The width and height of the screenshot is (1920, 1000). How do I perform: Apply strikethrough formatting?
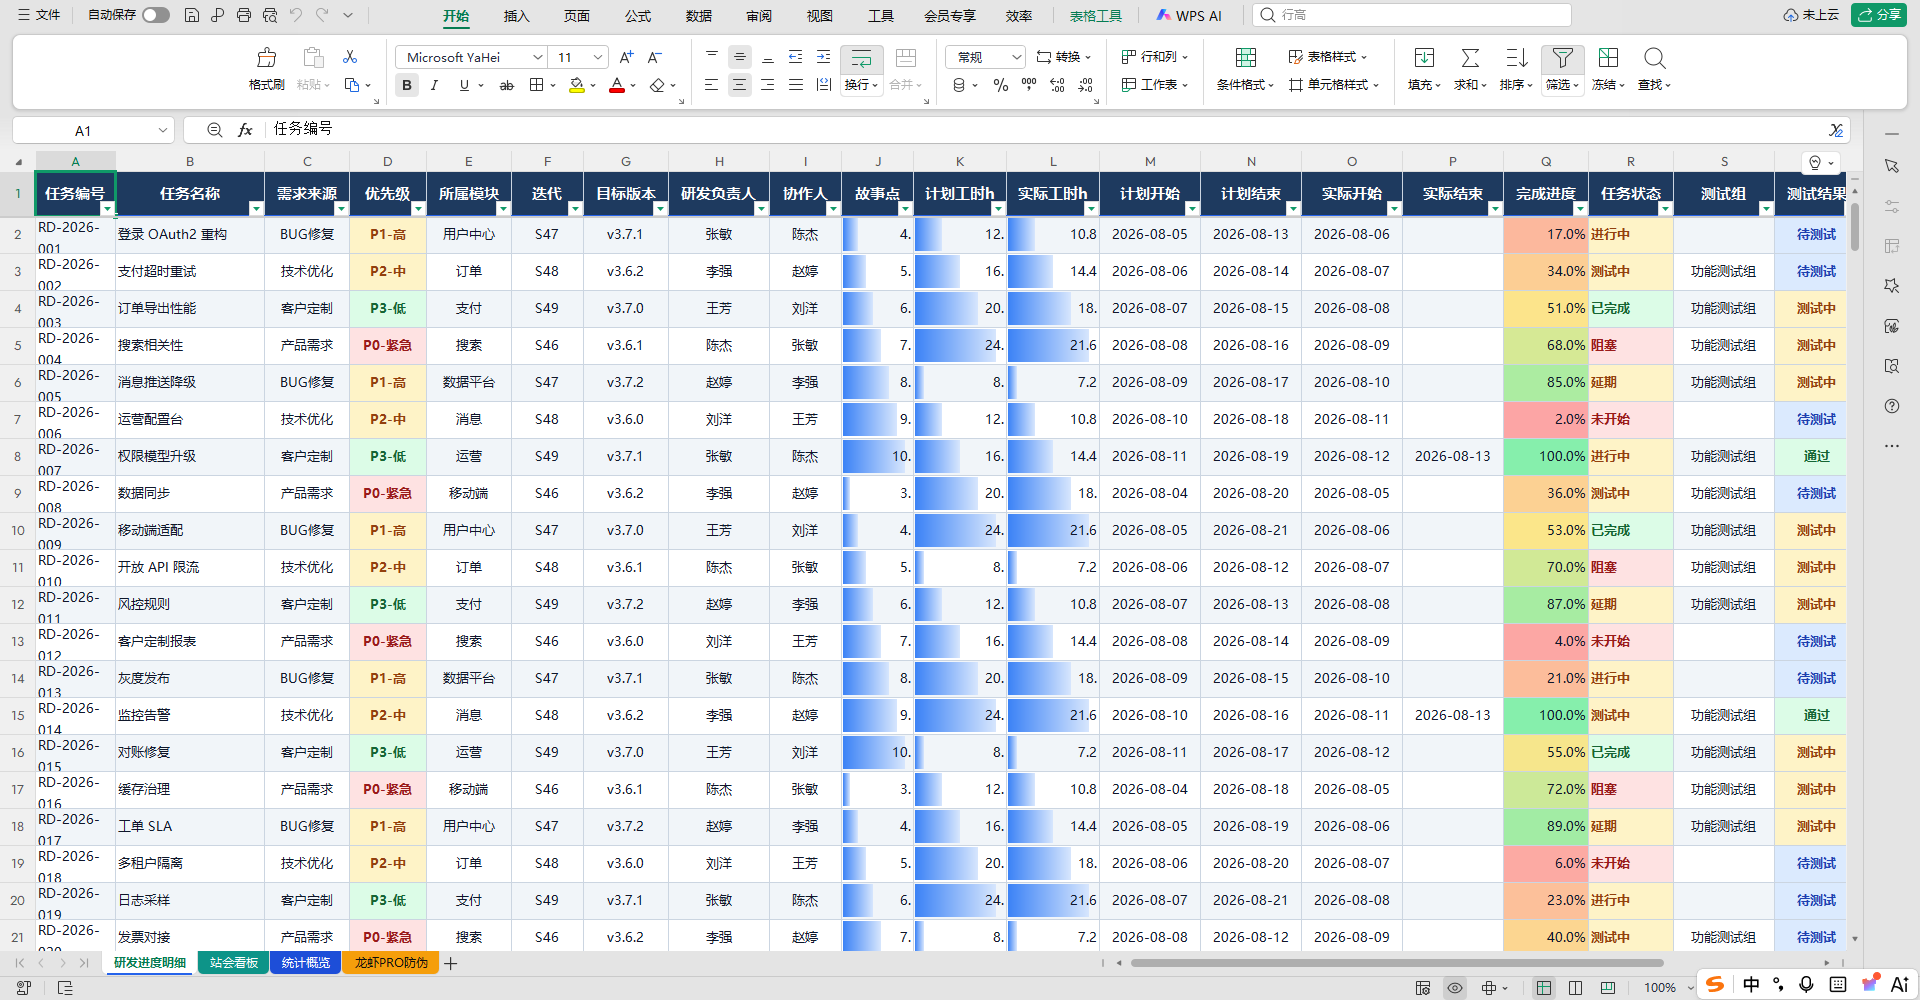[507, 85]
